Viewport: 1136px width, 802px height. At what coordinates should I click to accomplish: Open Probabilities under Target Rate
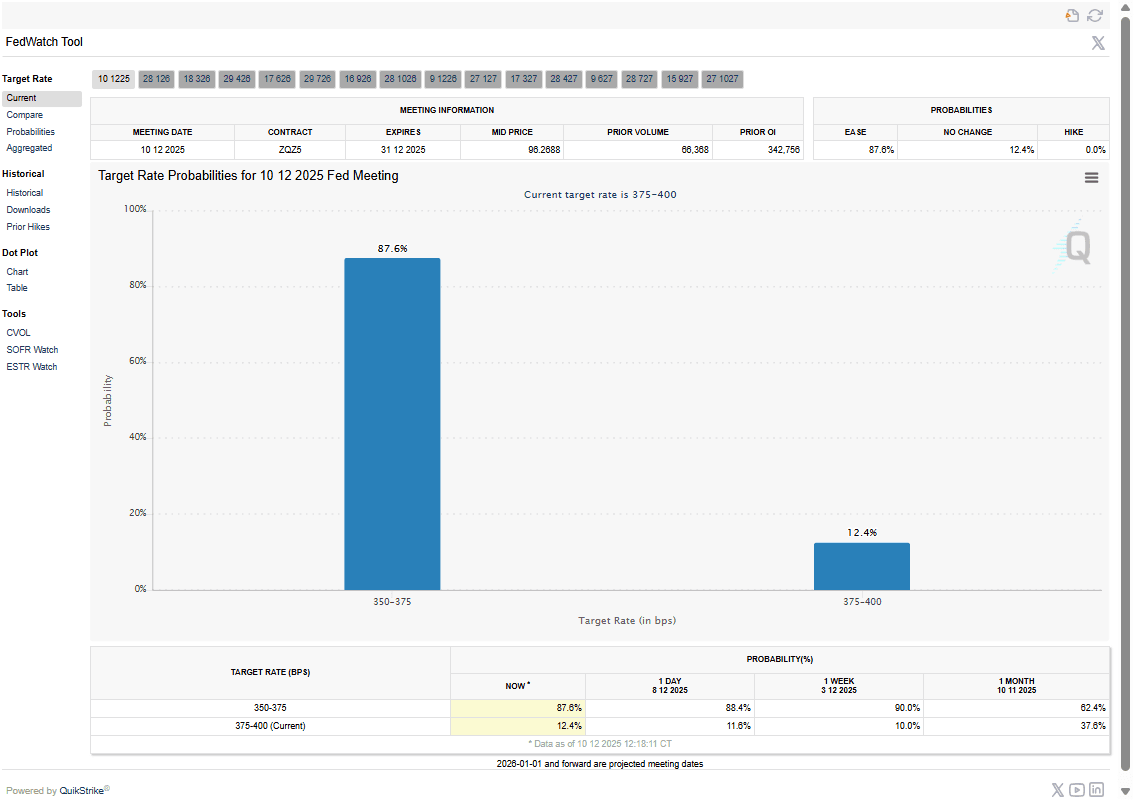point(31,132)
